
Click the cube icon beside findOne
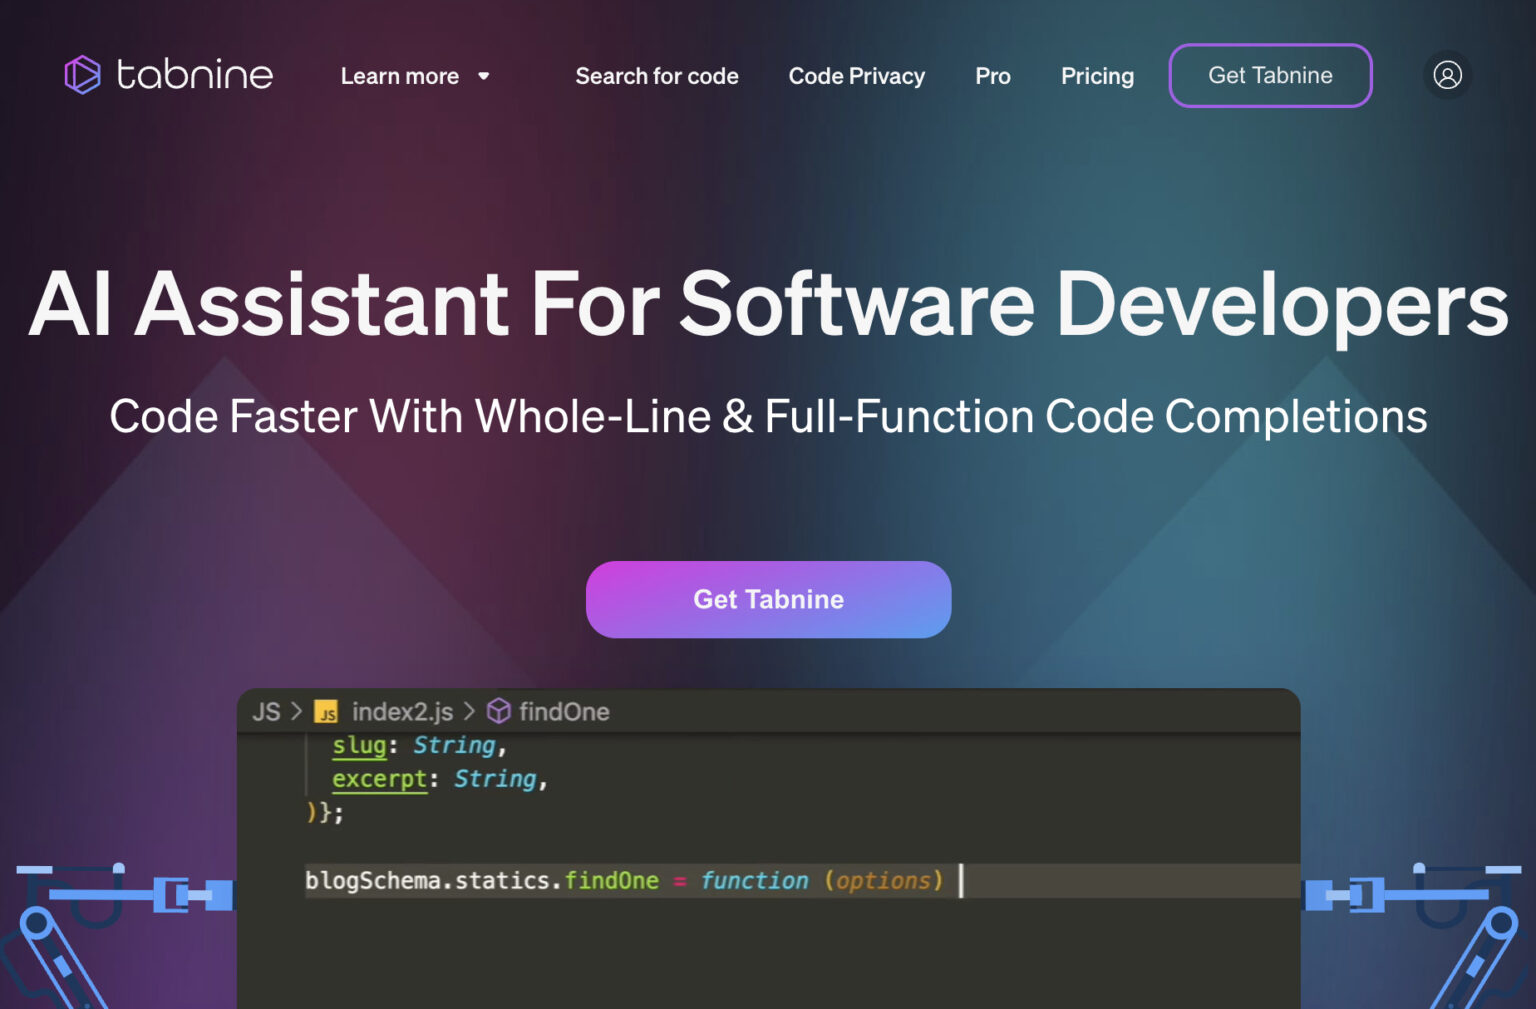pyautogui.click(x=497, y=711)
